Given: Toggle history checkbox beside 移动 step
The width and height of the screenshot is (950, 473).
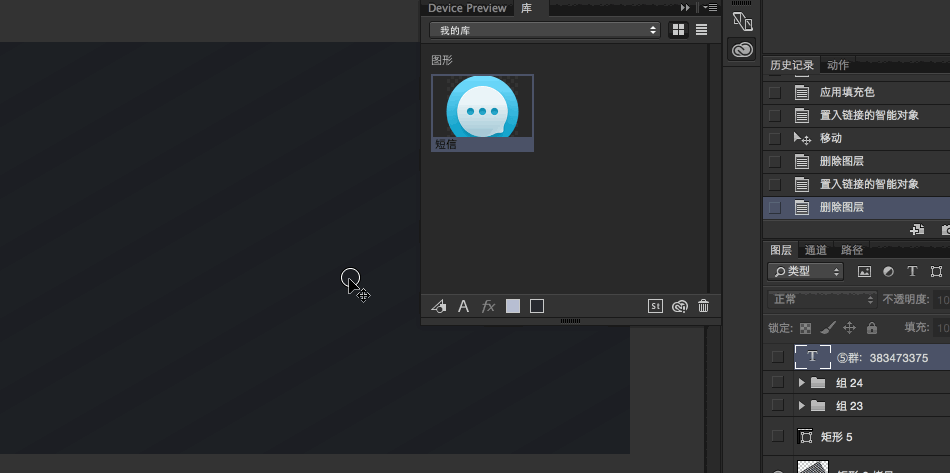Looking at the screenshot, I should point(774,138).
